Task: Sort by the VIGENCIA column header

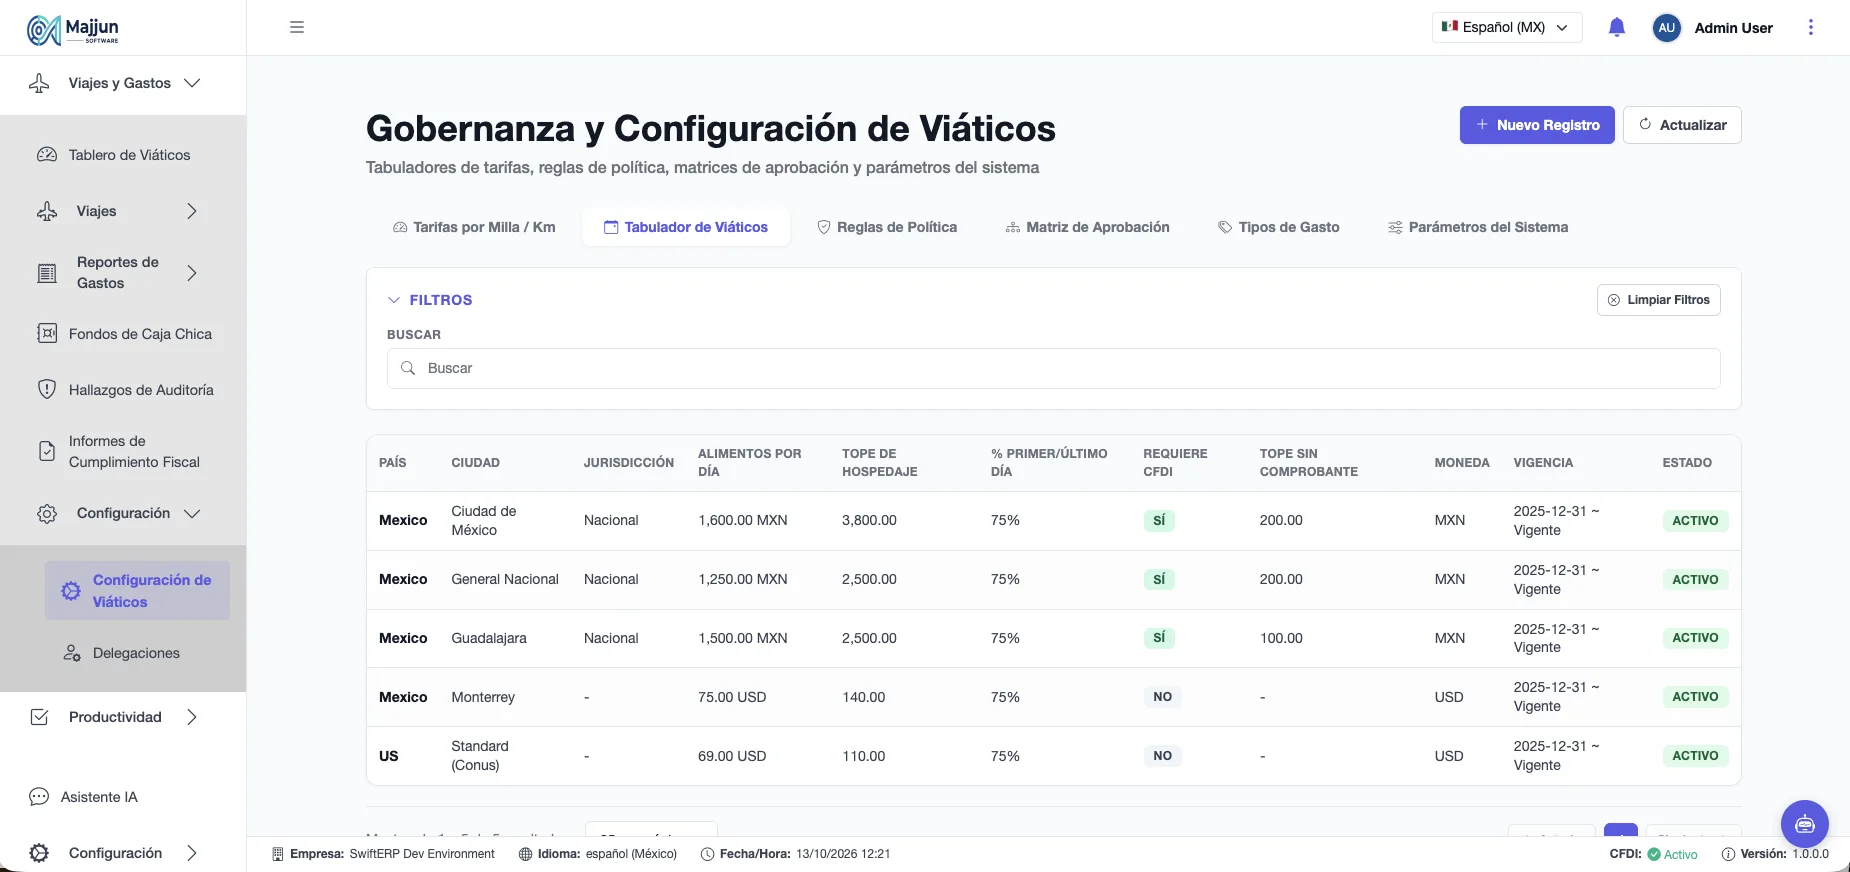Action: tap(1543, 463)
